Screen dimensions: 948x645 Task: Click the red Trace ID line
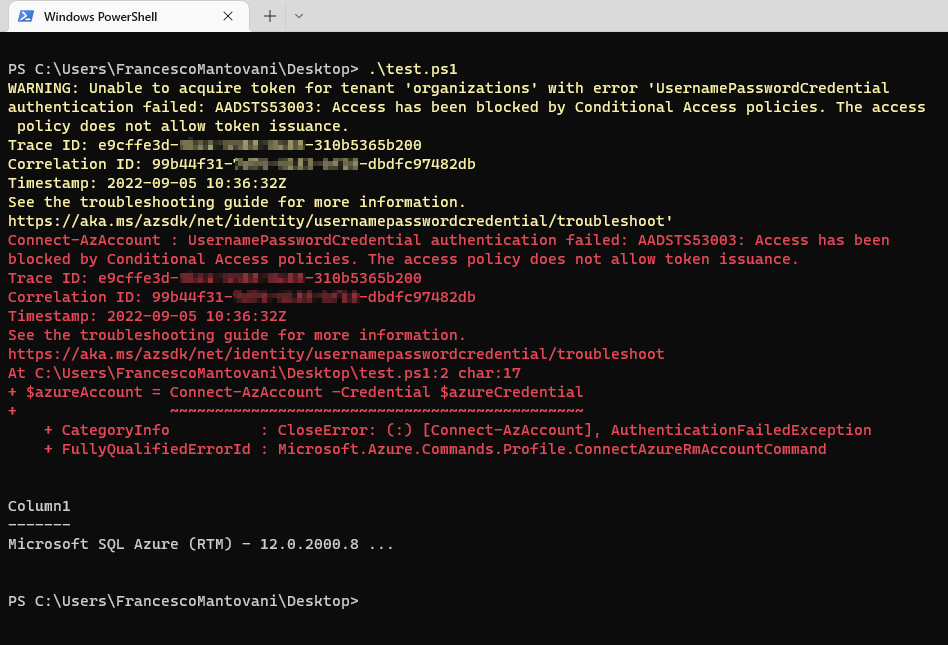[x=215, y=278]
